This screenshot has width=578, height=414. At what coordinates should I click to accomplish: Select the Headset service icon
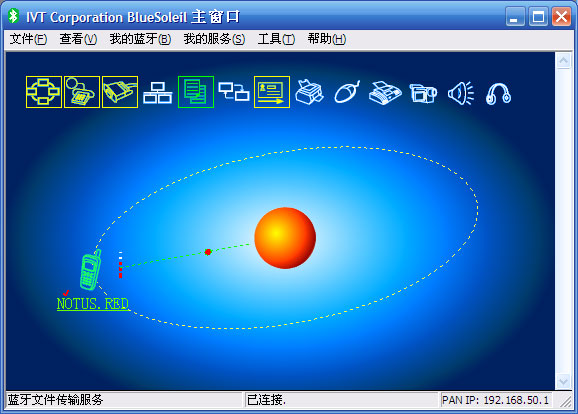pos(498,94)
